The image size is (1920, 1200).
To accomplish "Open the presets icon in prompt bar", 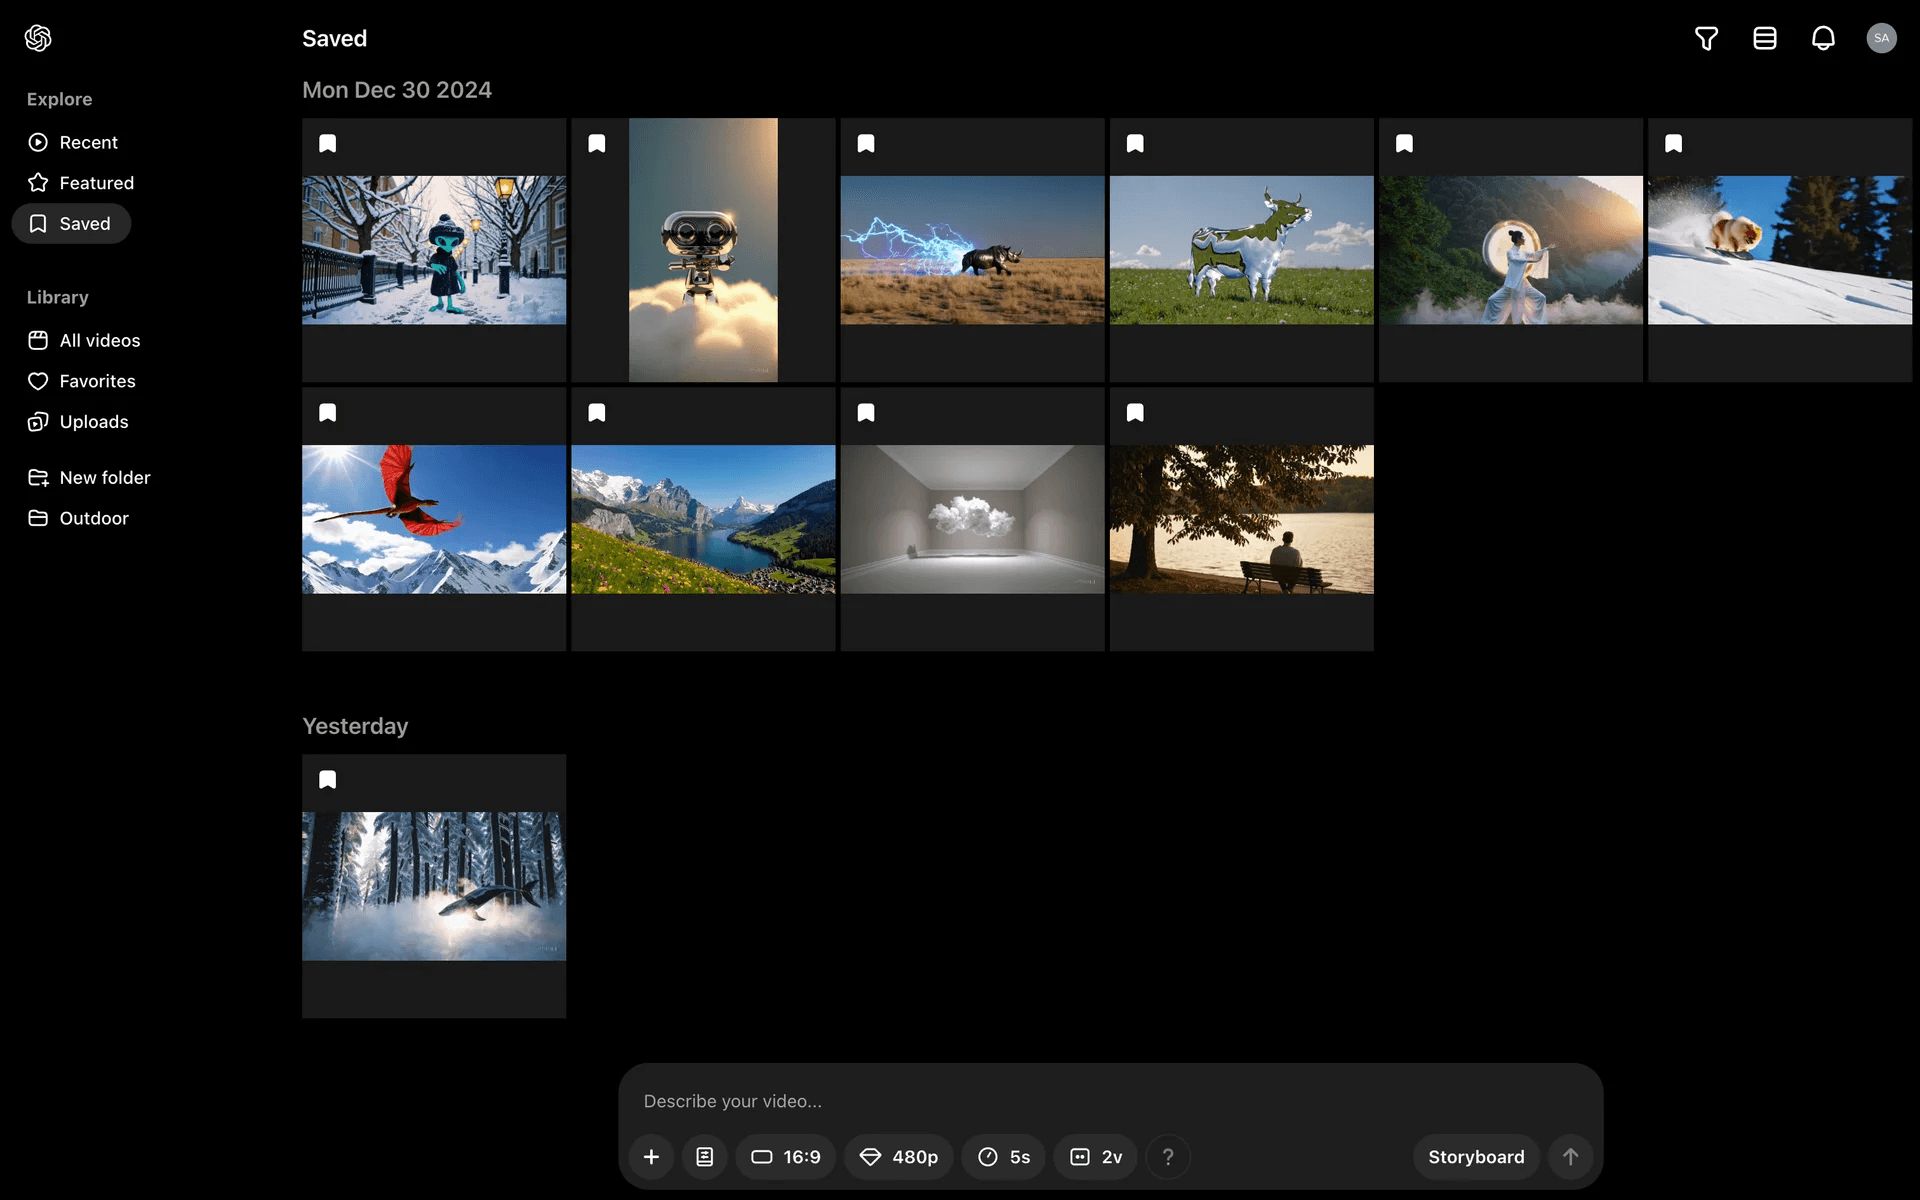I will click(705, 1157).
